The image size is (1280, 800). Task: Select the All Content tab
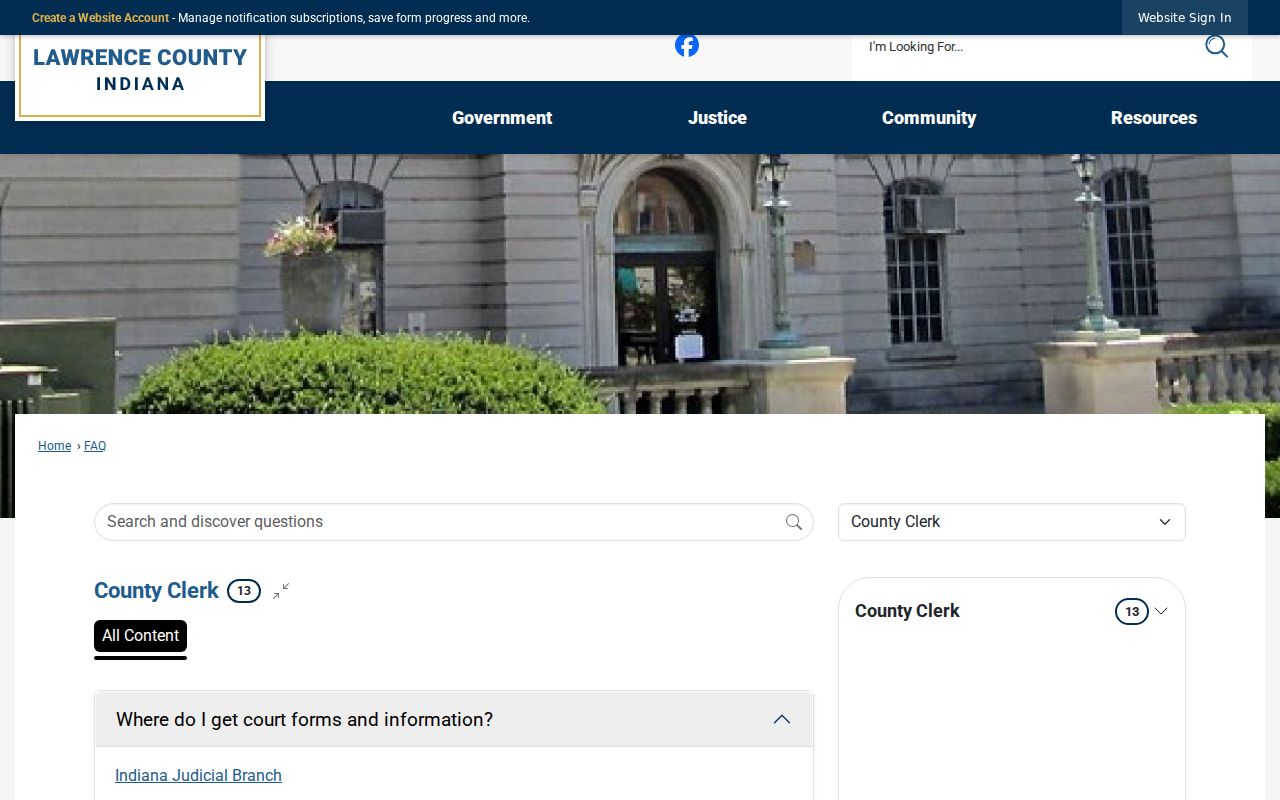[140, 636]
